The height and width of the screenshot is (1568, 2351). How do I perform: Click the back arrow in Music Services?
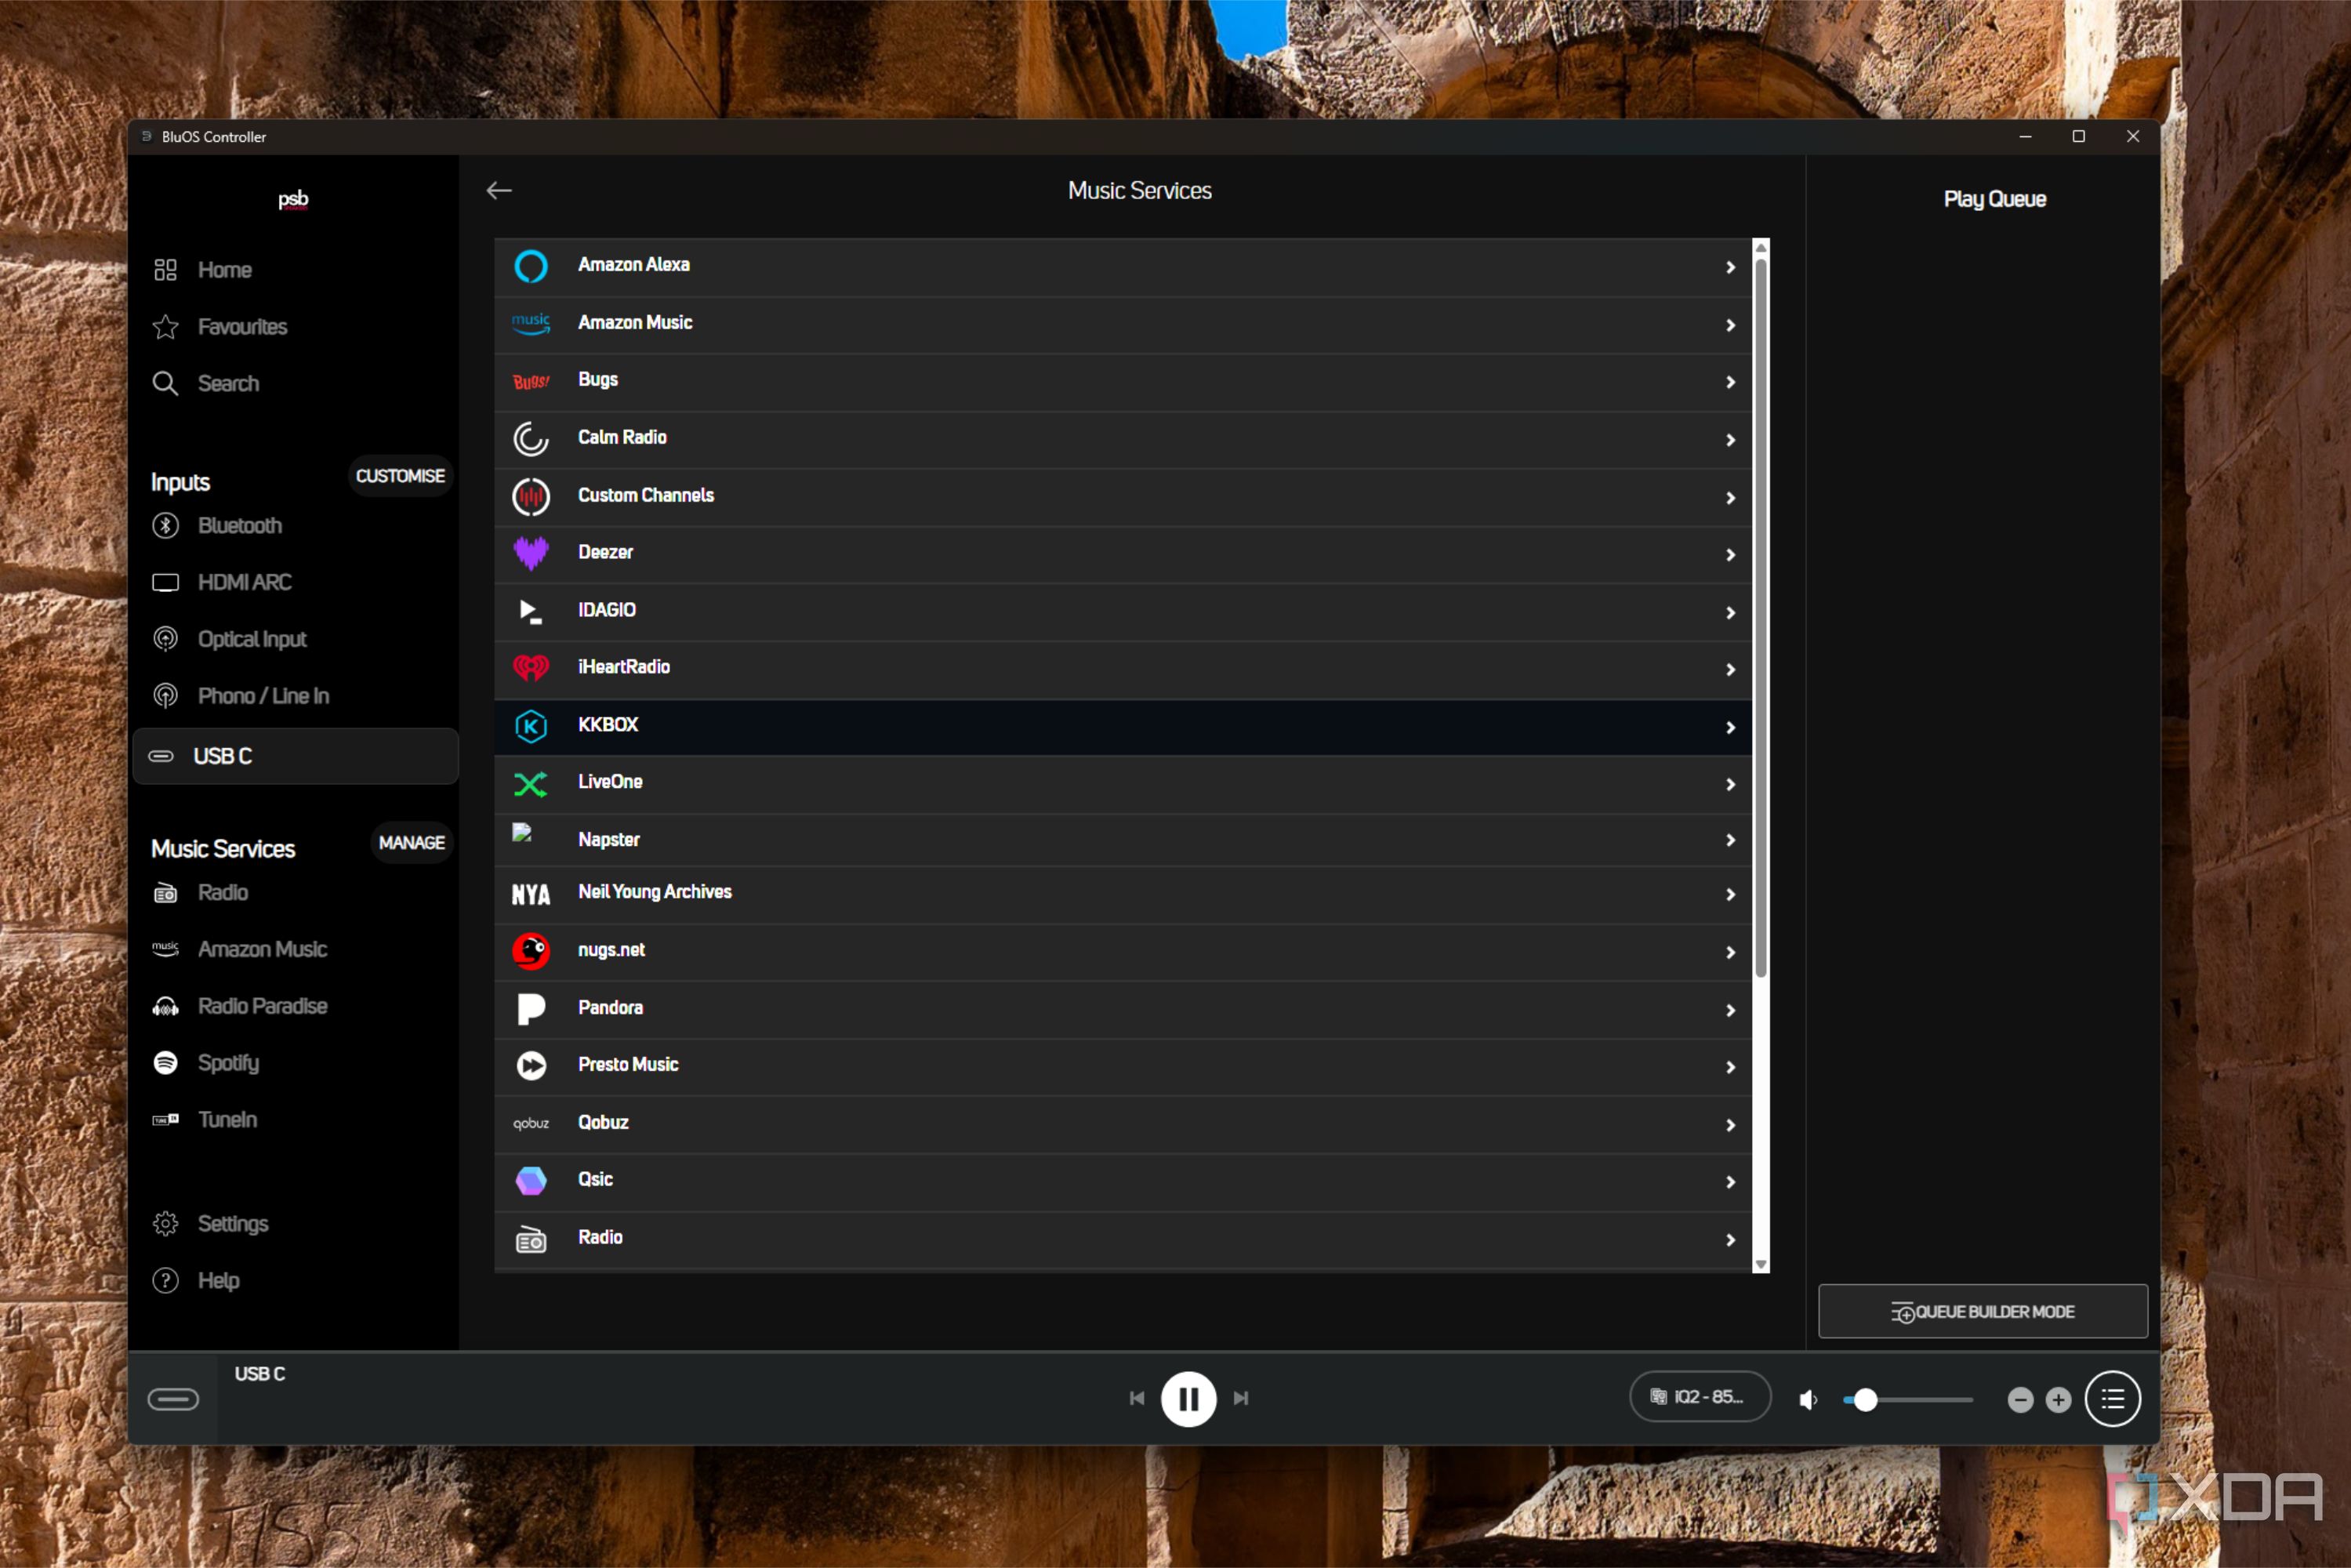(x=499, y=190)
